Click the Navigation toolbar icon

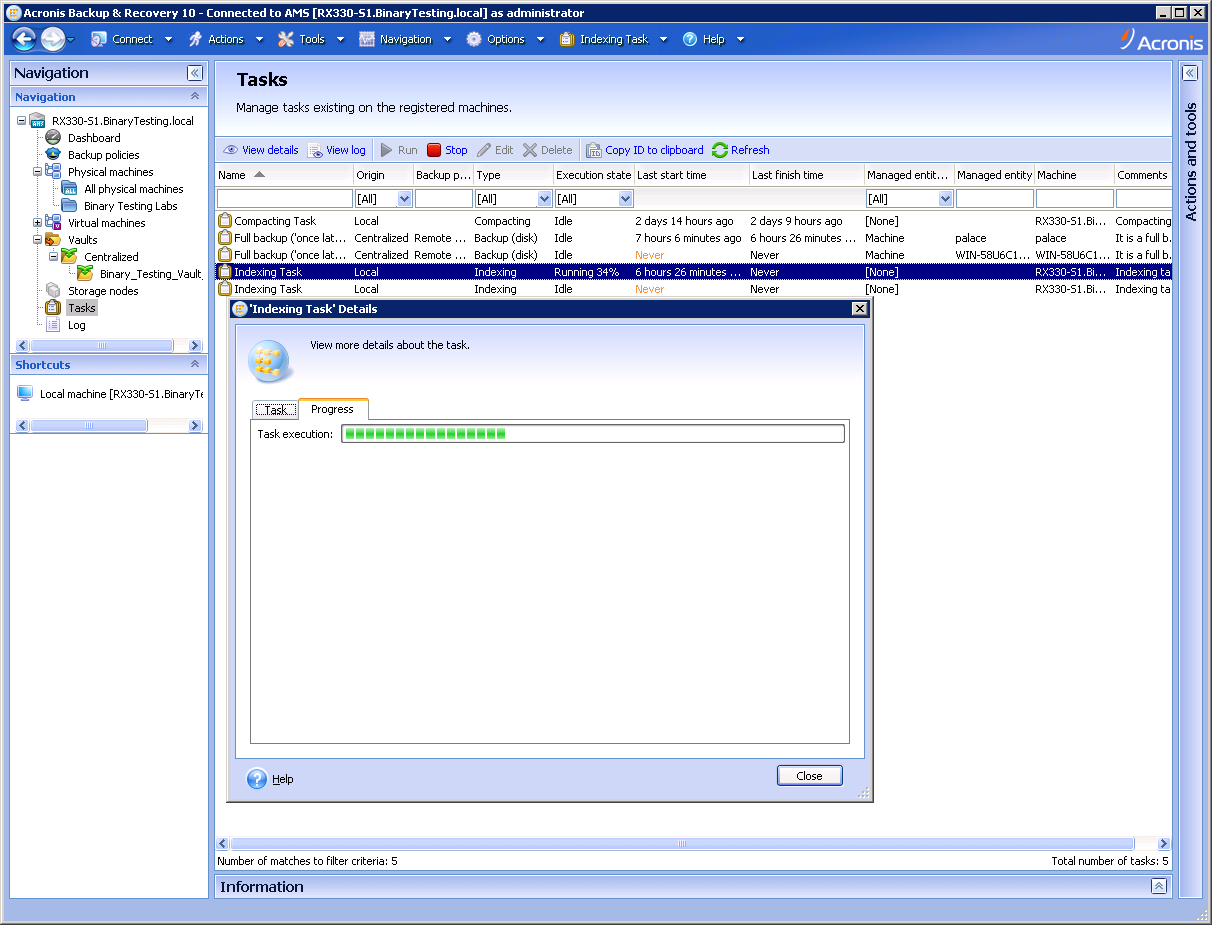tap(367, 39)
